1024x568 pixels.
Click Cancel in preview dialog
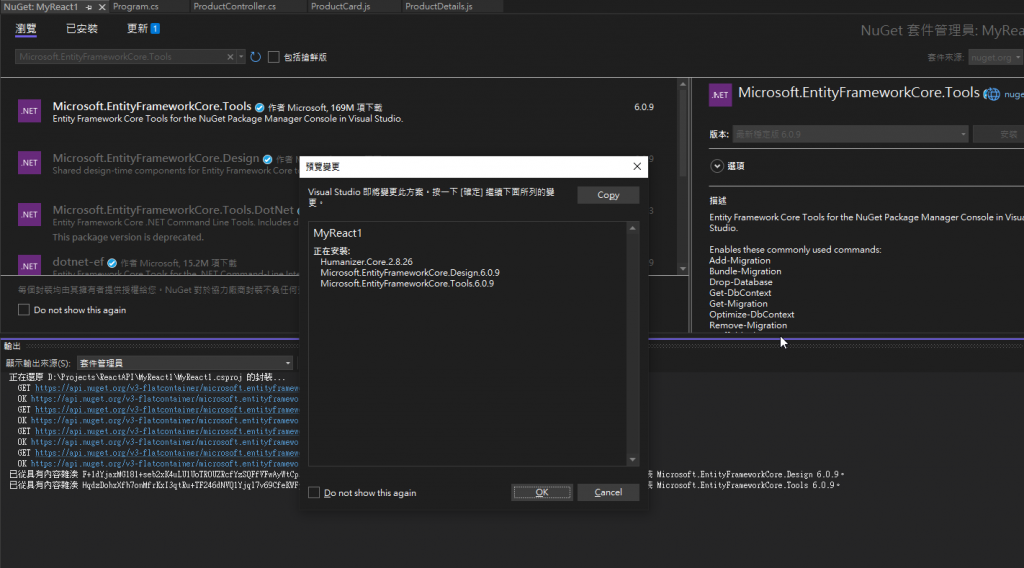point(608,492)
